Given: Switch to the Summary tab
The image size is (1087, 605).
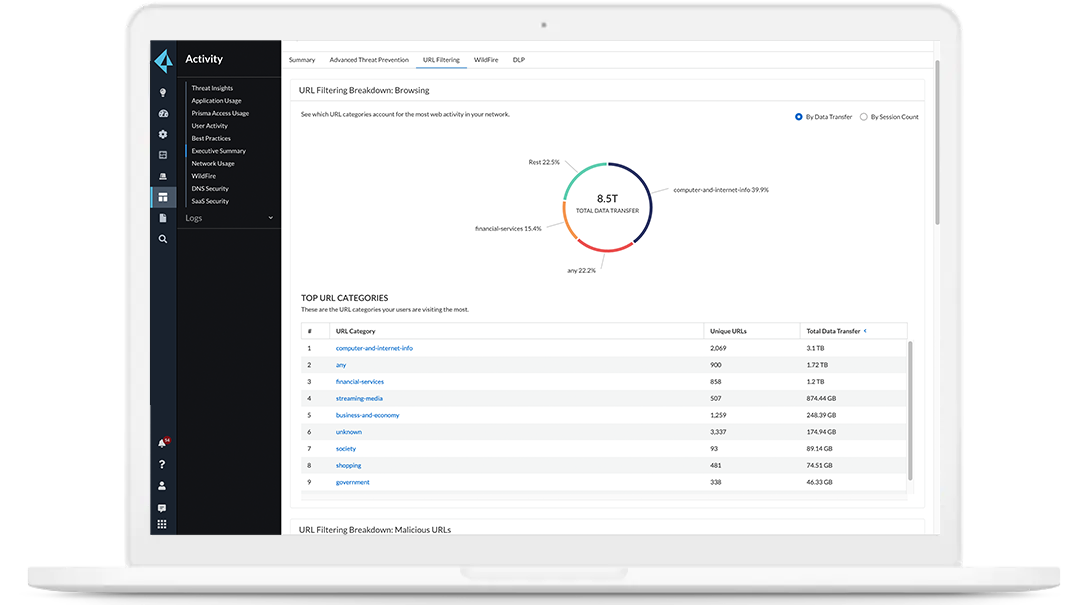Looking at the screenshot, I should pos(302,60).
